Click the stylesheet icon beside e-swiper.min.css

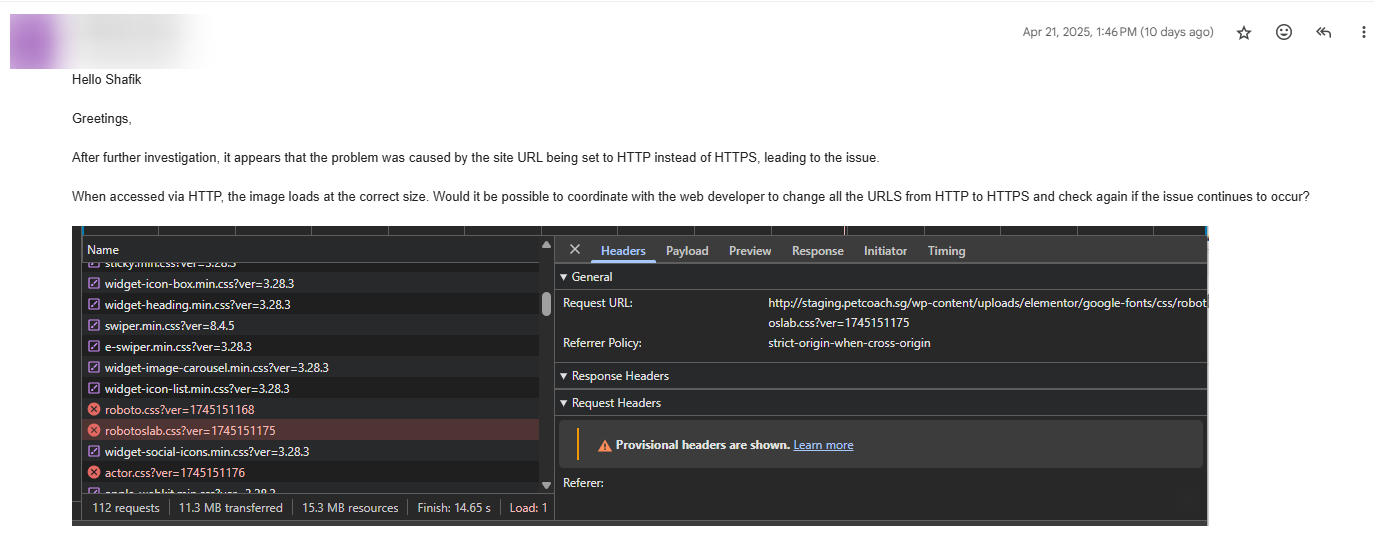pos(94,347)
